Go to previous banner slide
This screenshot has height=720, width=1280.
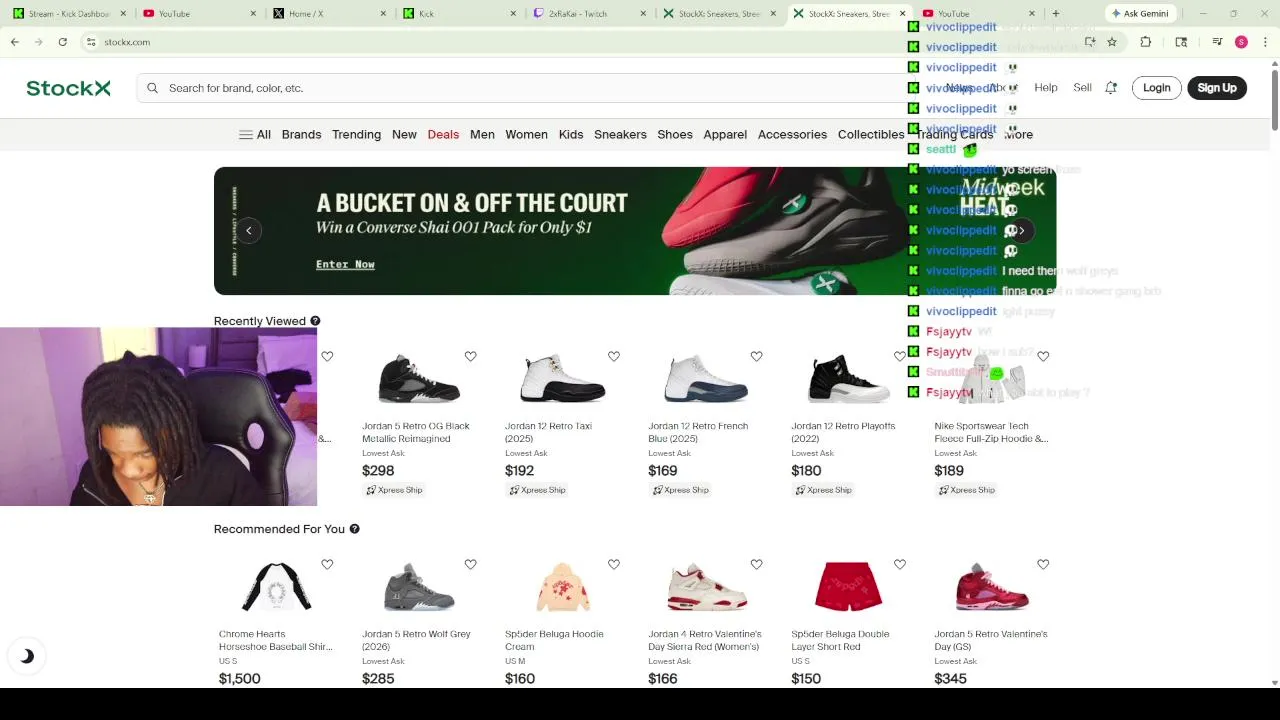[x=249, y=231]
